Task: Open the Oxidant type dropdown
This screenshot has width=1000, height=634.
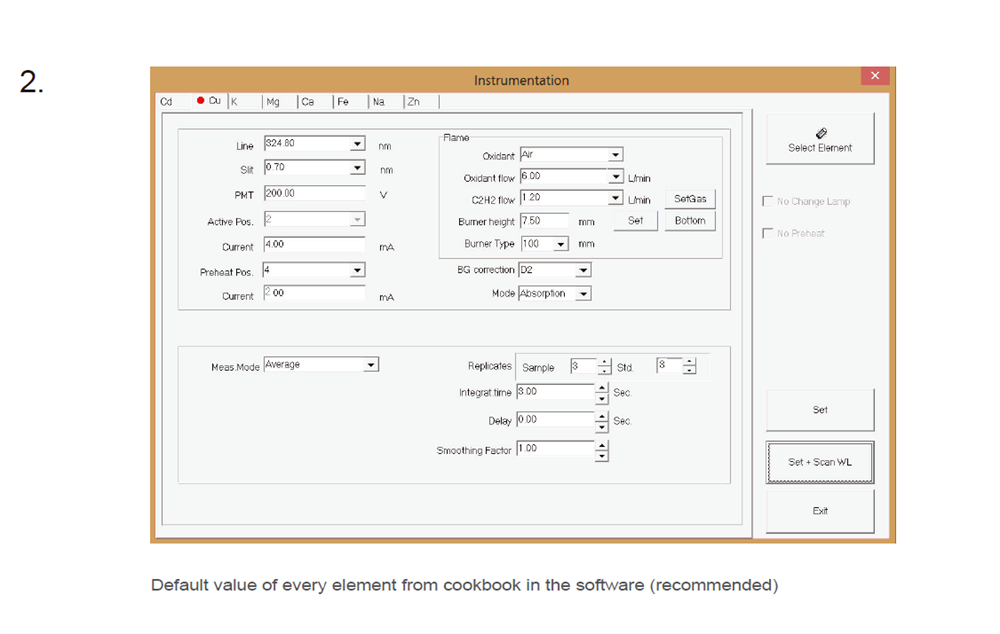Action: click(x=615, y=155)
